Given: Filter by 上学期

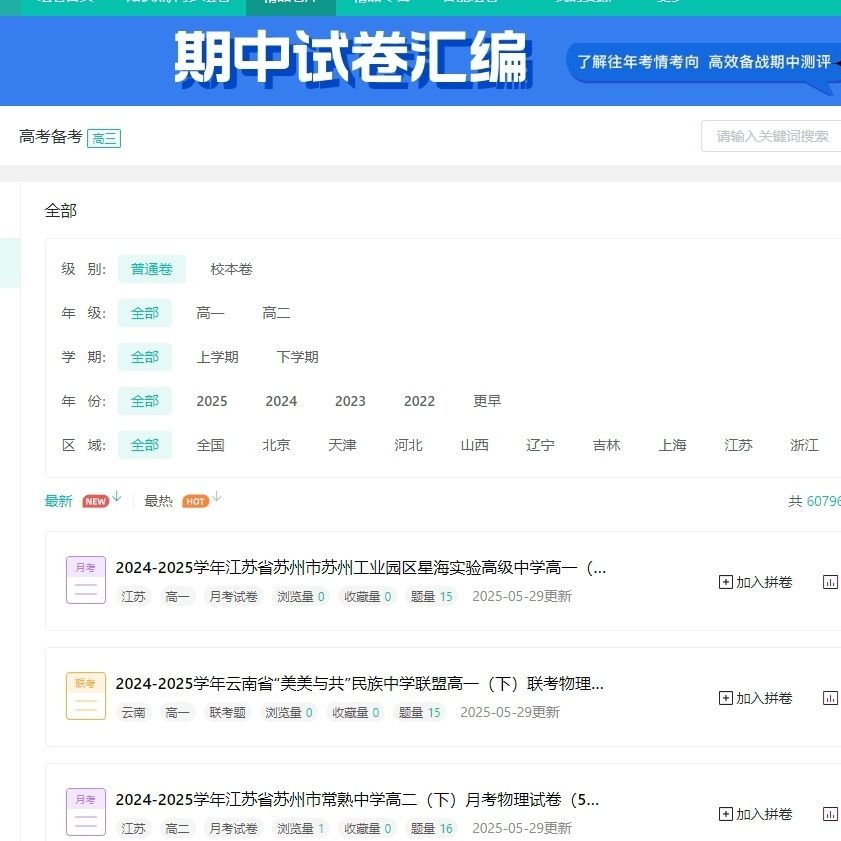Looking at the screenshot, I should click(217, 357).
